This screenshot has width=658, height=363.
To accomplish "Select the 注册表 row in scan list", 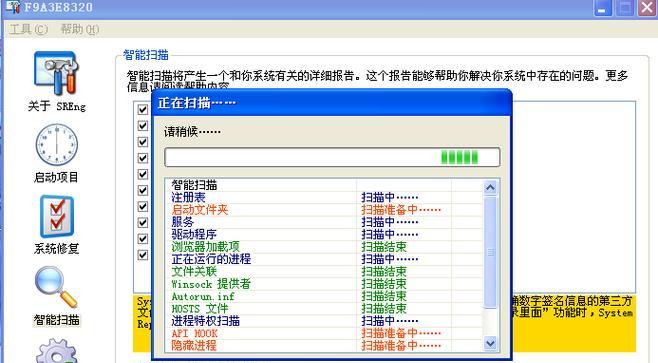I will (x=324, y=197).
